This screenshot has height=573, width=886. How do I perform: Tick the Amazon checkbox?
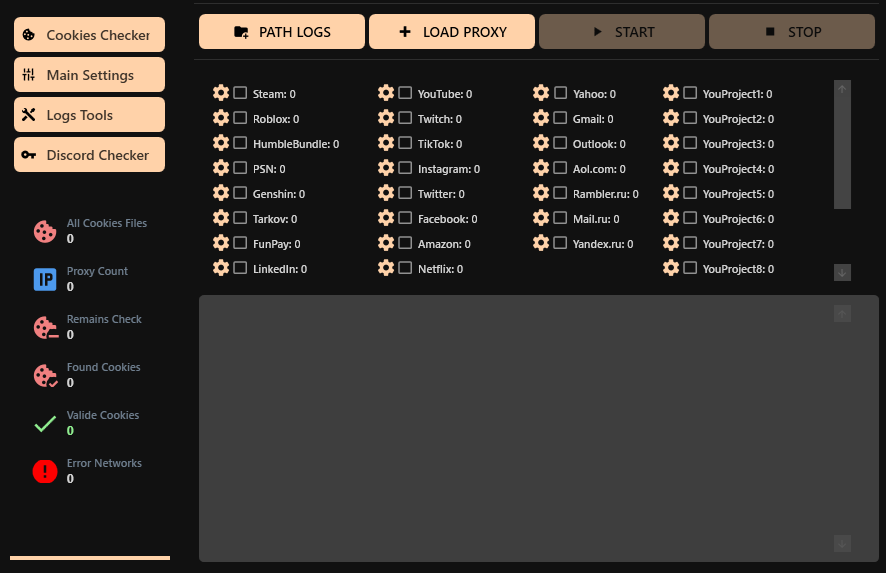coord(405,242)
